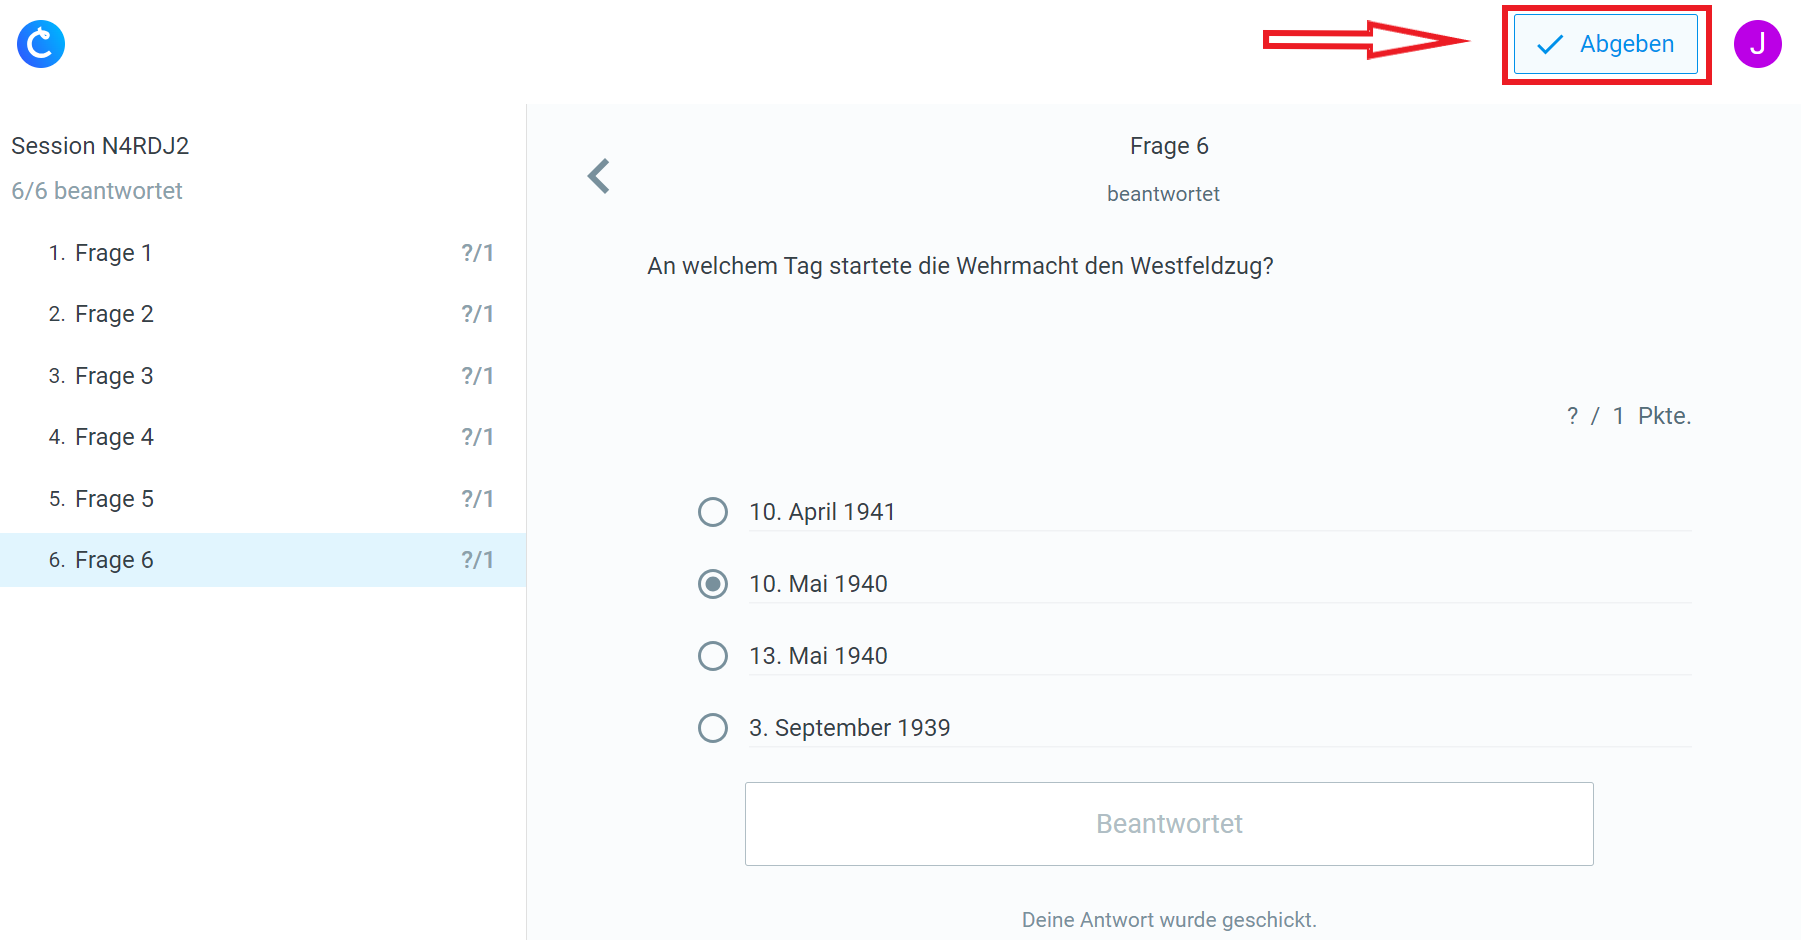Open Frage 2 in the sidebar
The image size is (1801, 940).
coord(114,314)
